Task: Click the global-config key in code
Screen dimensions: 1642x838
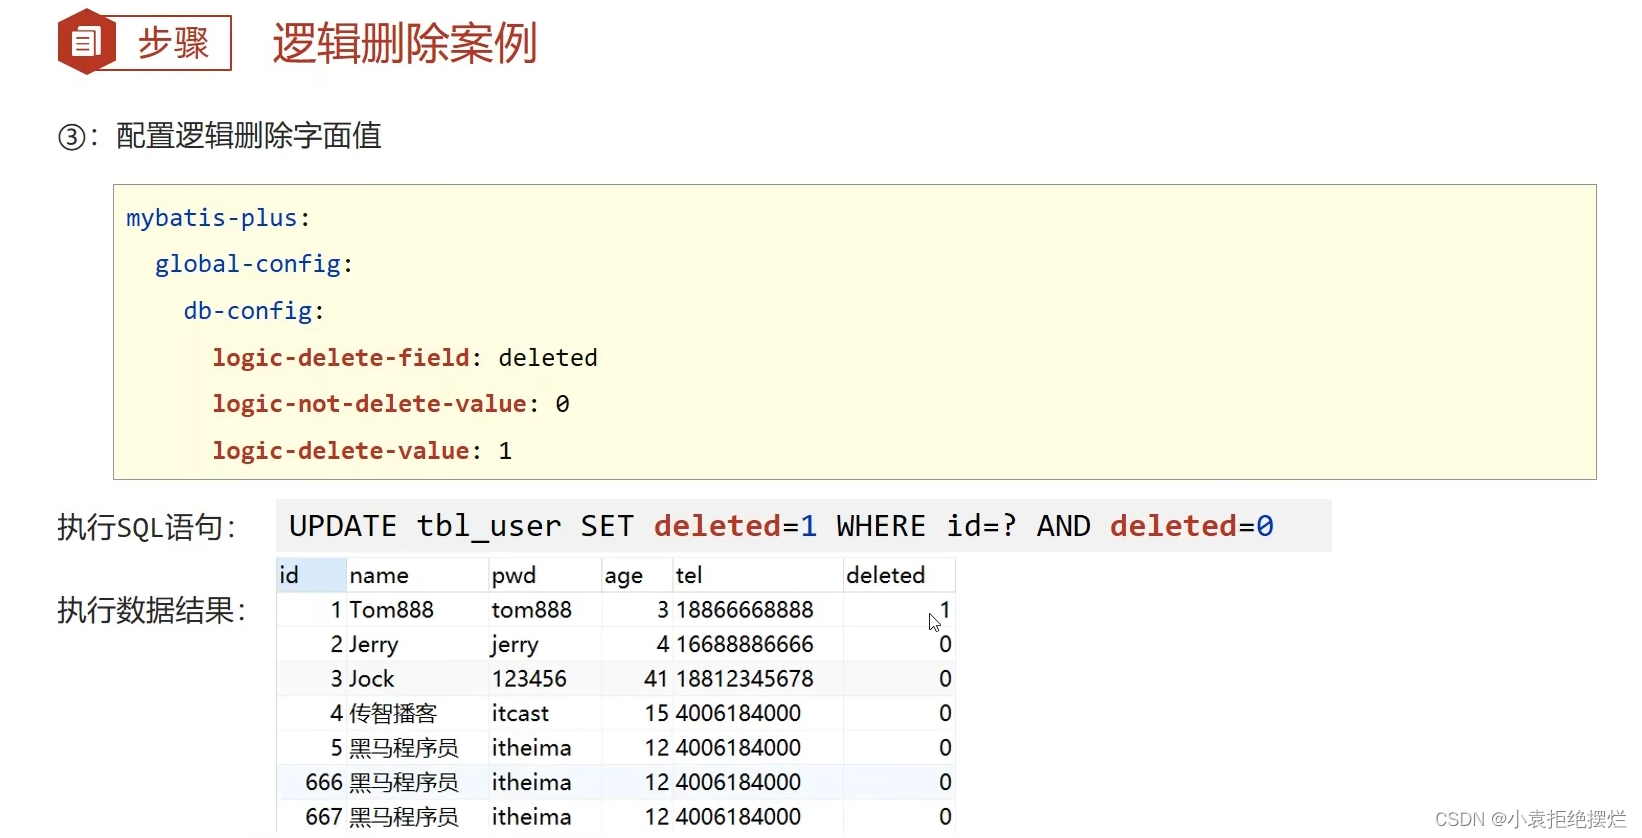Action: click(x=248, y=264)
